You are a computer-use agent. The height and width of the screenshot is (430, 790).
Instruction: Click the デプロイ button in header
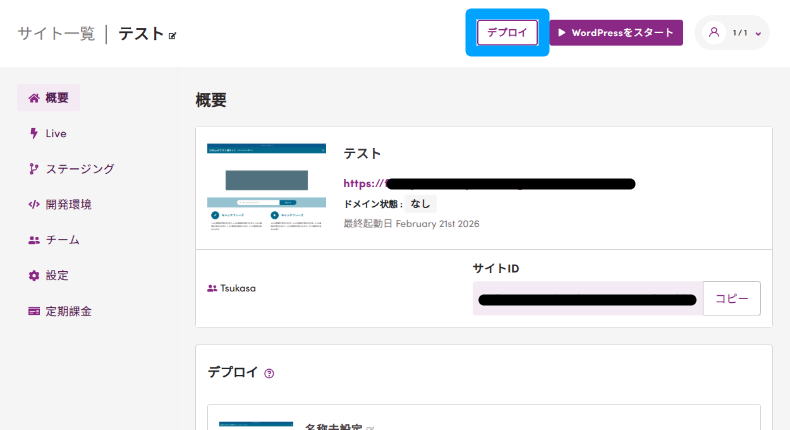507,33
